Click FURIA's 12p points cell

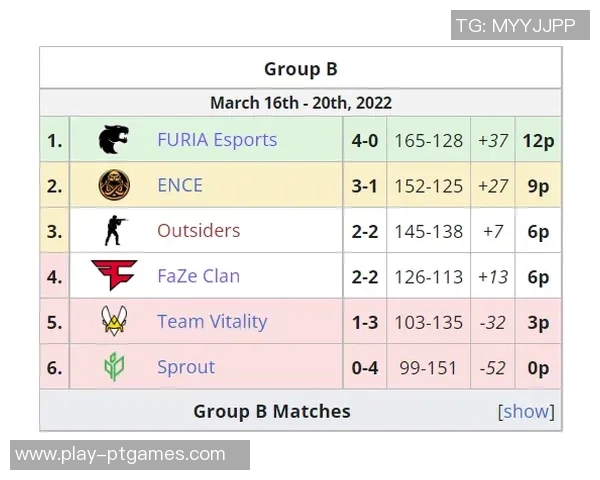pyautogui.click(x=537, y=140)
